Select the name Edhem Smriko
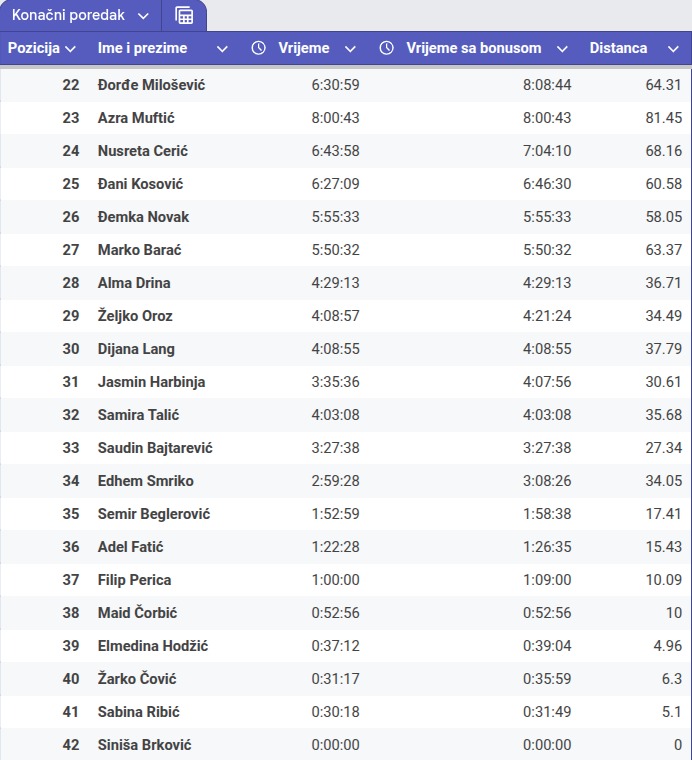This screenshot has width=692, height=760. (146, 480)
